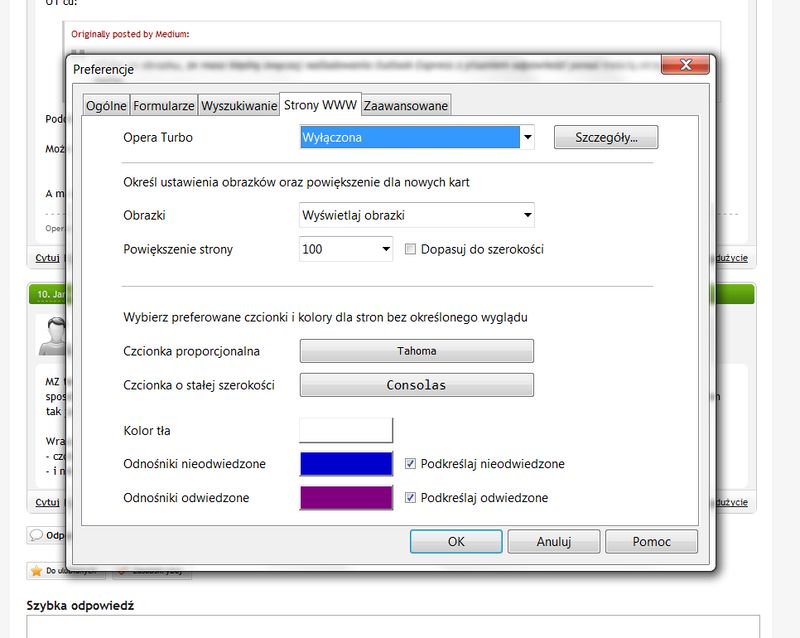Click the Anuluj button
This screenshot has height=638, width=800.
(x=553, y=541)
